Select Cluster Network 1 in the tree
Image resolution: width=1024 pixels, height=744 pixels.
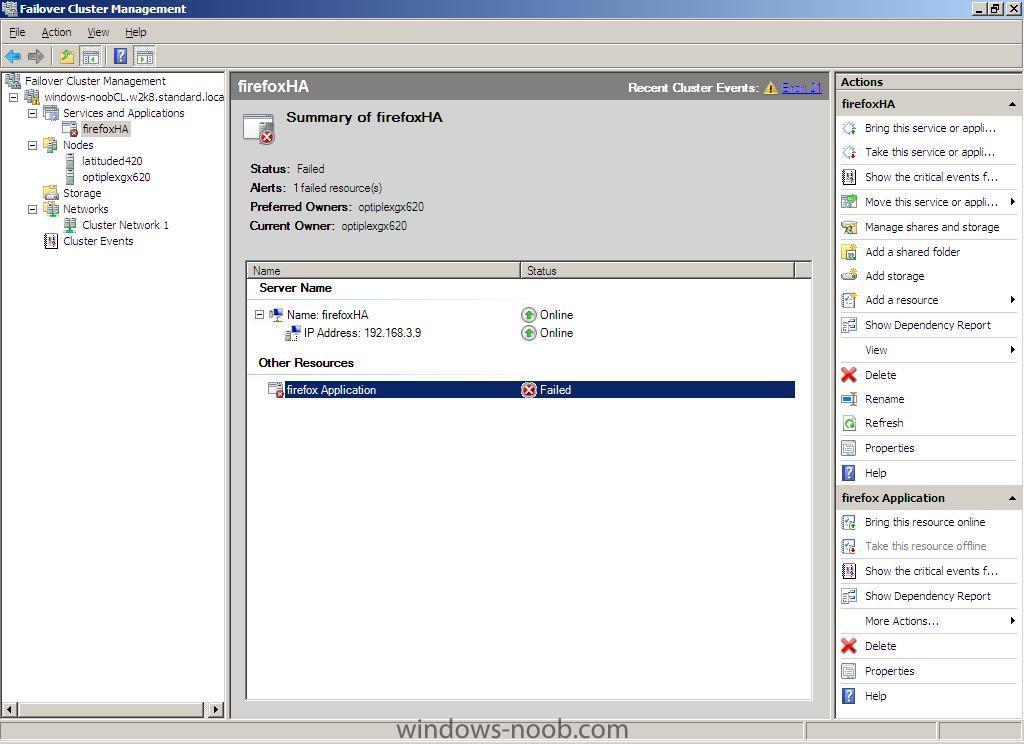click(x=125, y=225)
